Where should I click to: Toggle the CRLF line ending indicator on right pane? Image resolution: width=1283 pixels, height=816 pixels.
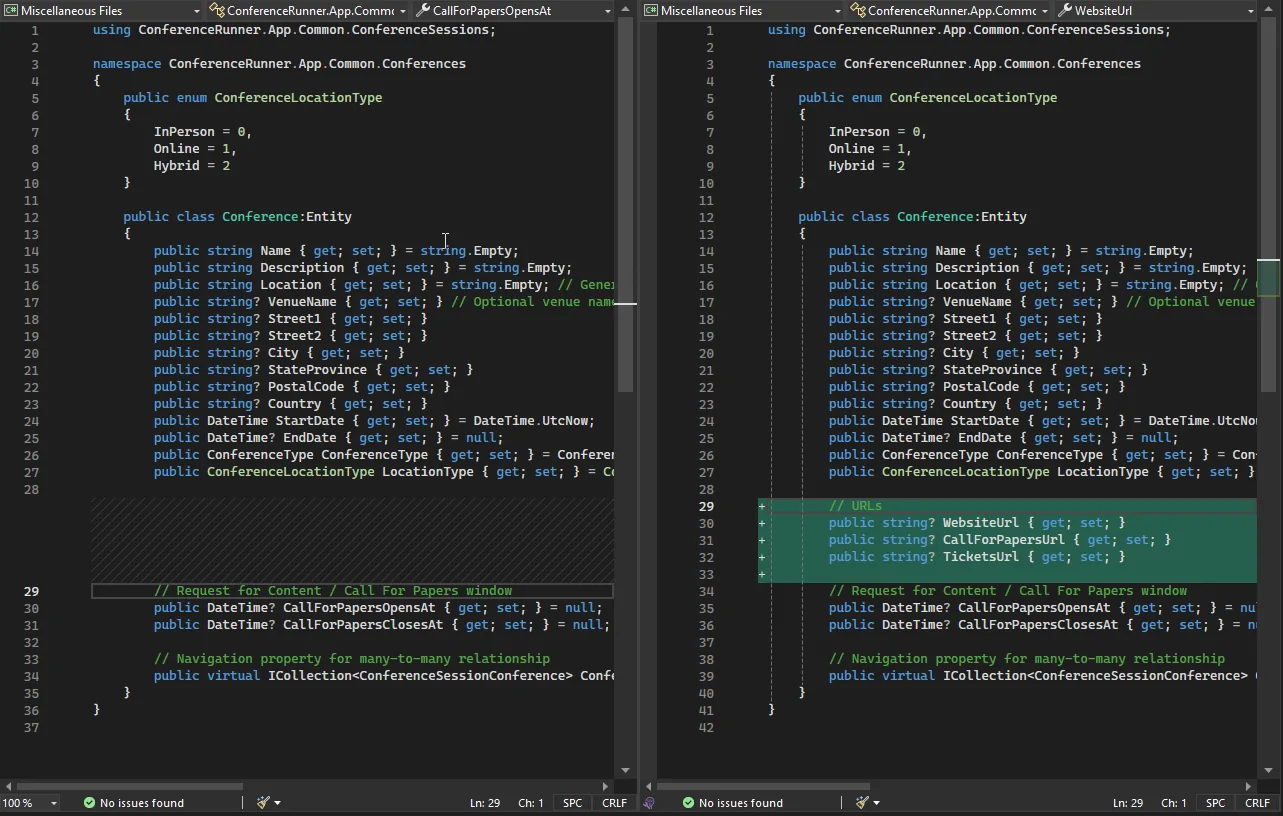[1256, 802]
